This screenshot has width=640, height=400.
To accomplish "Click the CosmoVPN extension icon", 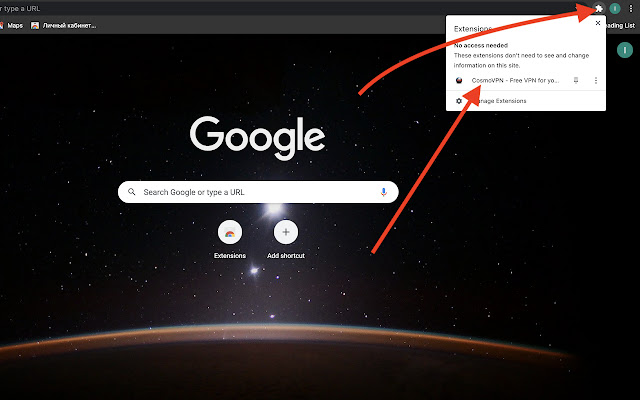I will click(x=459, y=80).
